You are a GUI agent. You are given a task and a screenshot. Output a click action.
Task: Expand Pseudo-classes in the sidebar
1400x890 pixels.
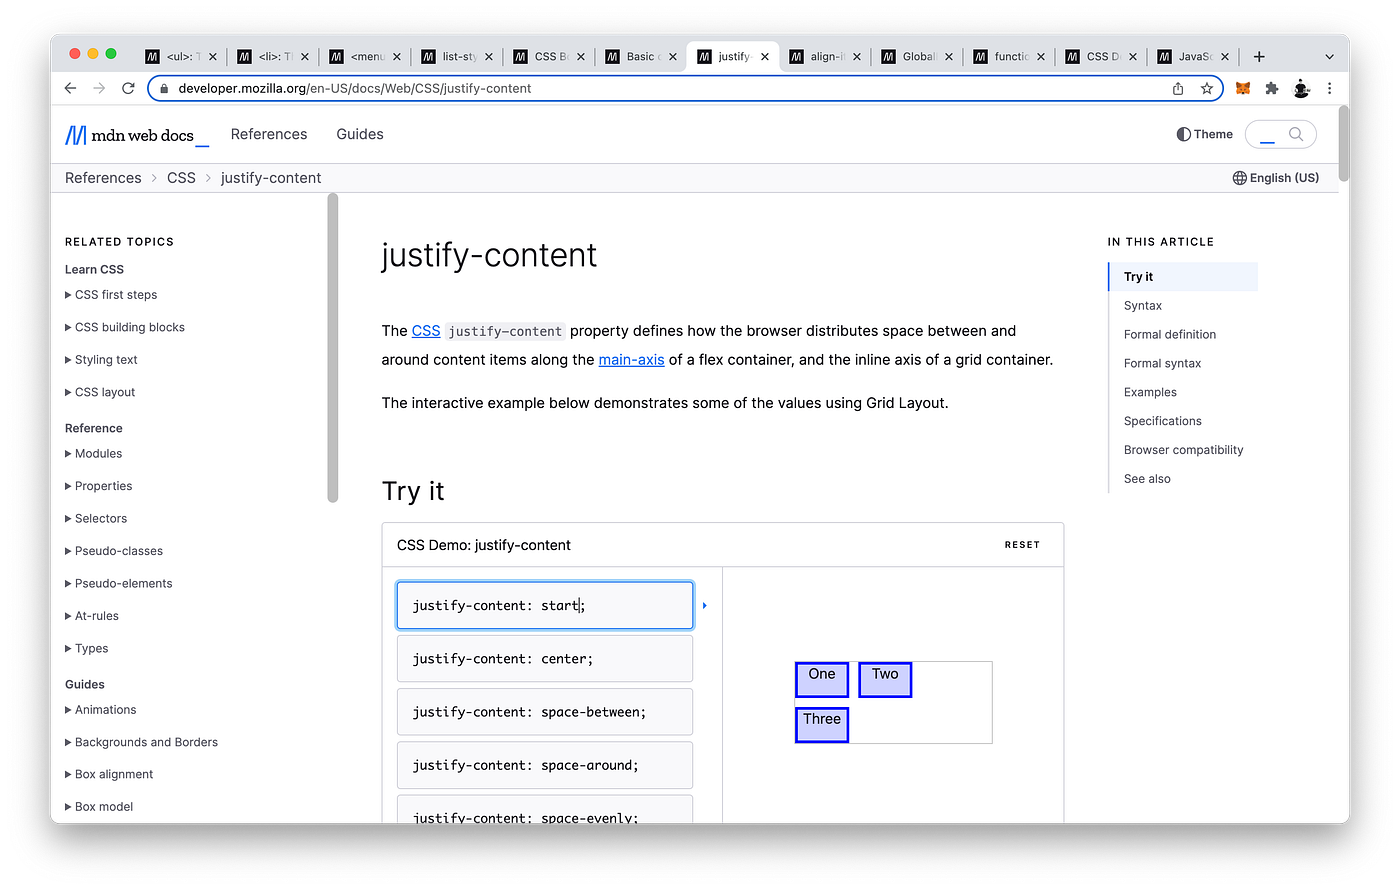[x=116, y=550]
